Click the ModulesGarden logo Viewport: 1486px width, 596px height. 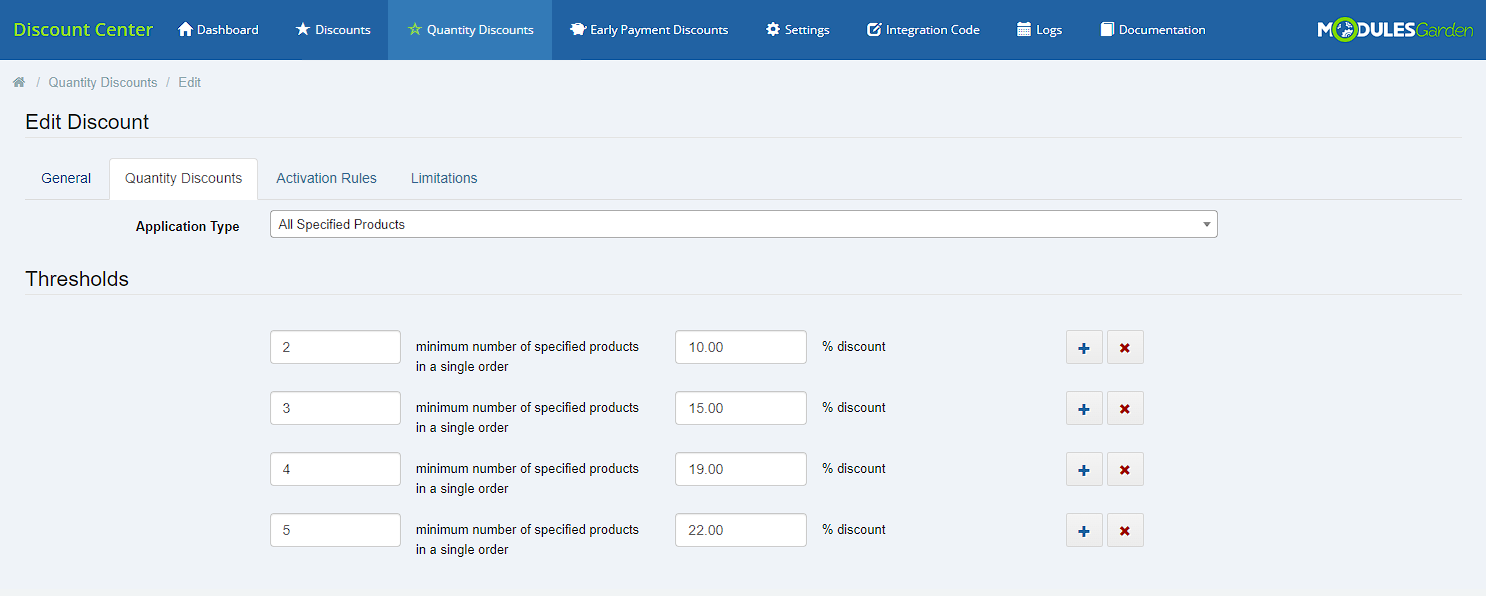1395,30
